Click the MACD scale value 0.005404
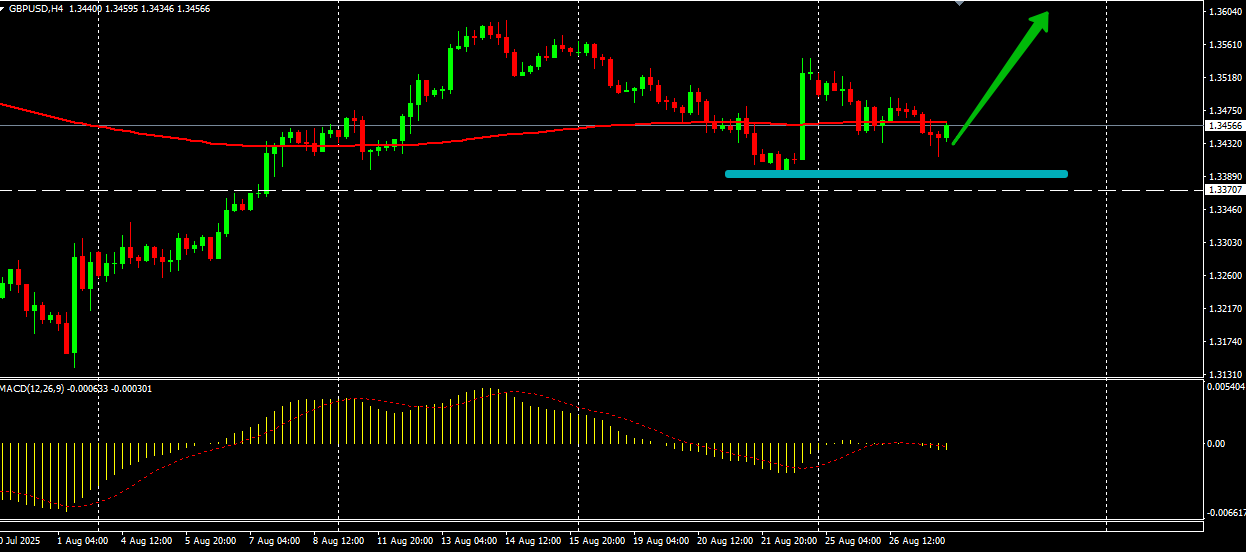The height and width of the screenshot is (552, 1246). 1225,386
